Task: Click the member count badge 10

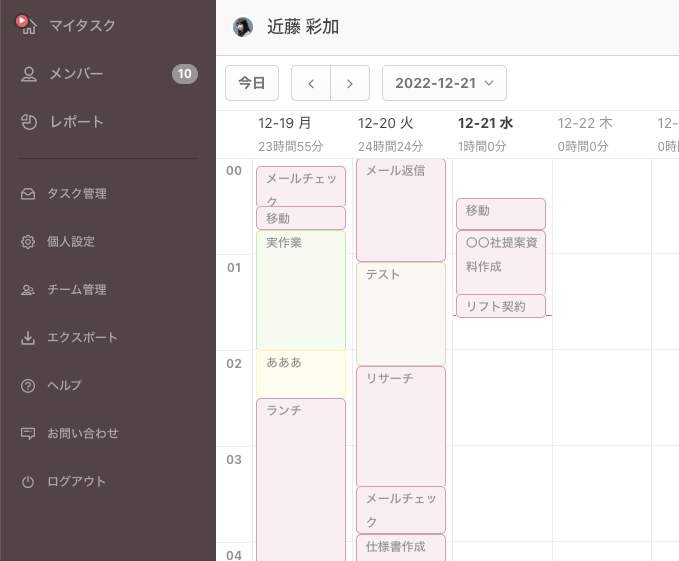Action: coord(185,74)
